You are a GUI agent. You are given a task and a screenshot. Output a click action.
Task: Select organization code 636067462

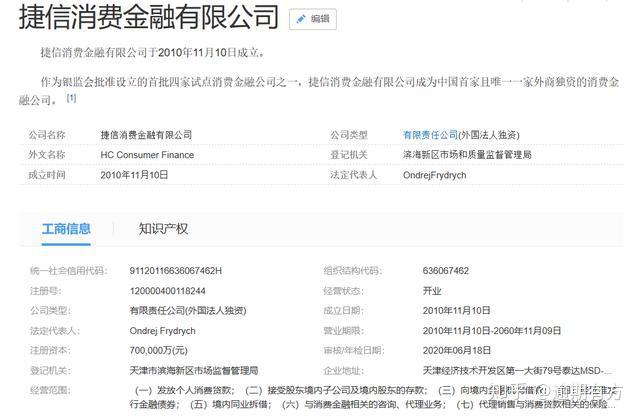pos(446,271)
